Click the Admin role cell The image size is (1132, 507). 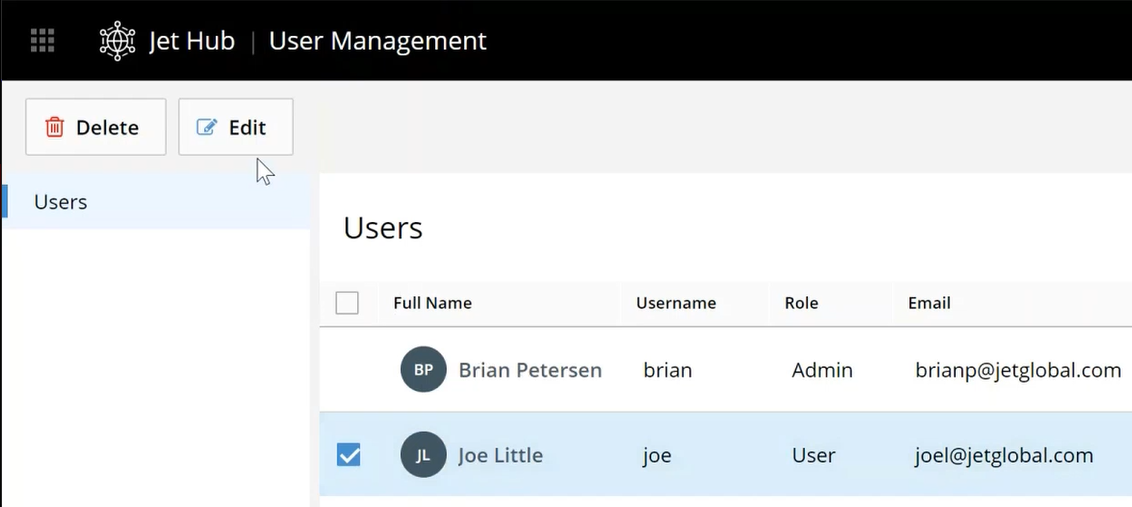pyautogui.click(x=822, y=370)
